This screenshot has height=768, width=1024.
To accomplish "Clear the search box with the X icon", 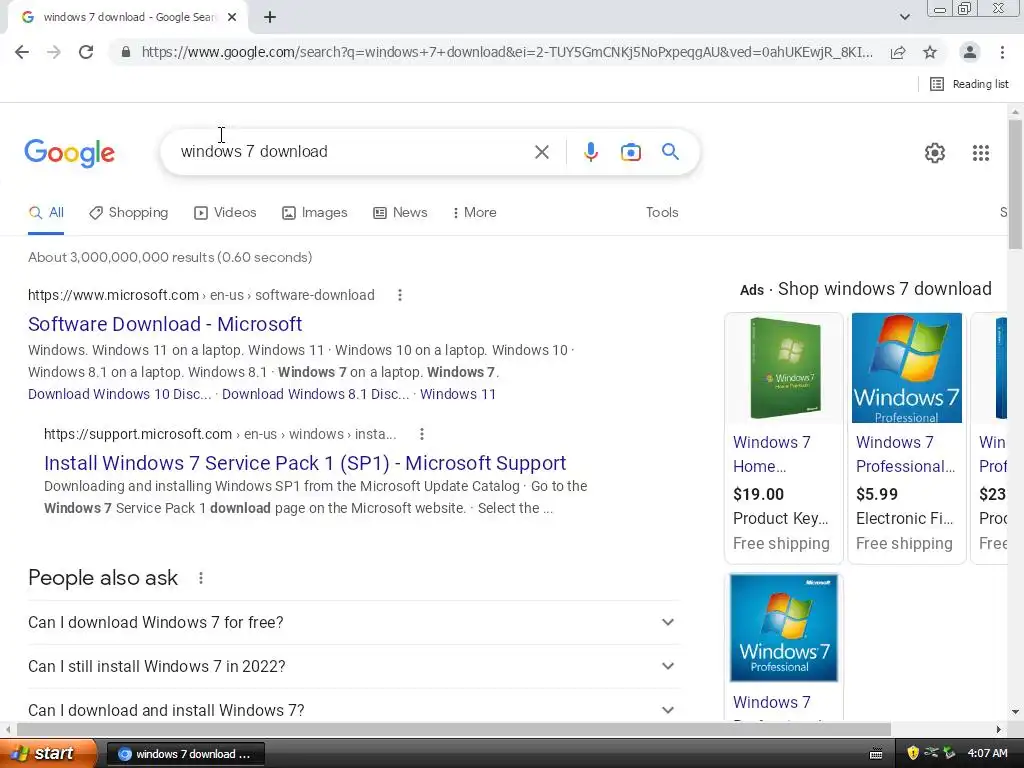I will pyautogui.click(x=541, y=152).
